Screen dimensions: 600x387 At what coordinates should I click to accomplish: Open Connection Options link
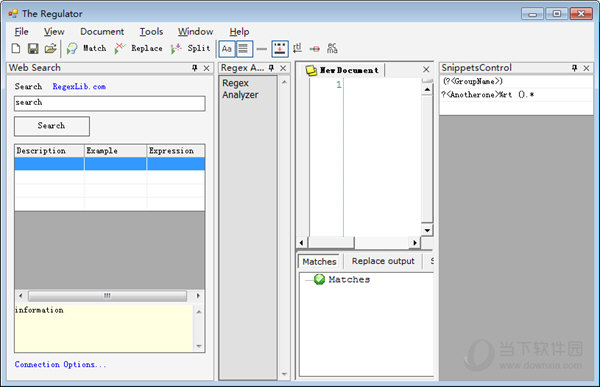pyautogui.click(x=60, y=364)
